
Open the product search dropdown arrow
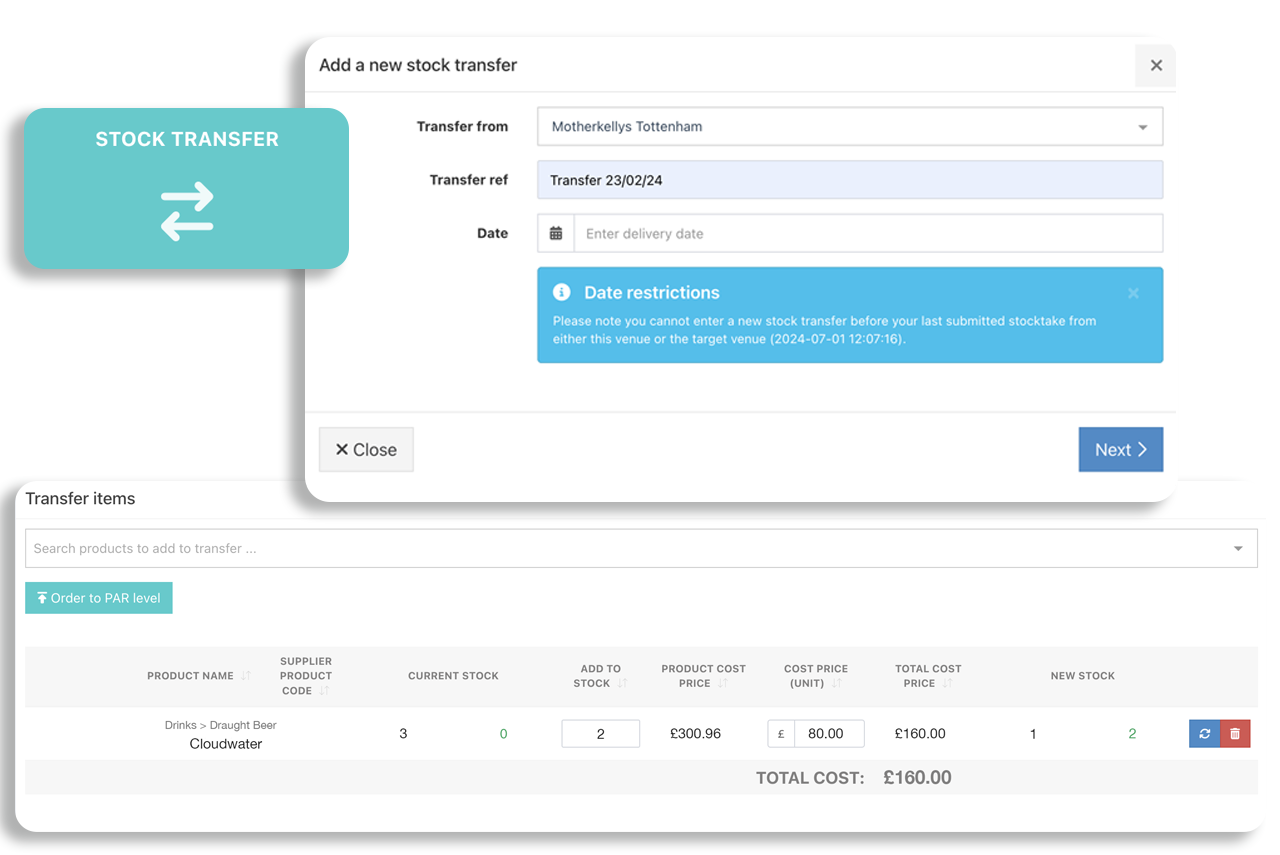coord(1238,549)
